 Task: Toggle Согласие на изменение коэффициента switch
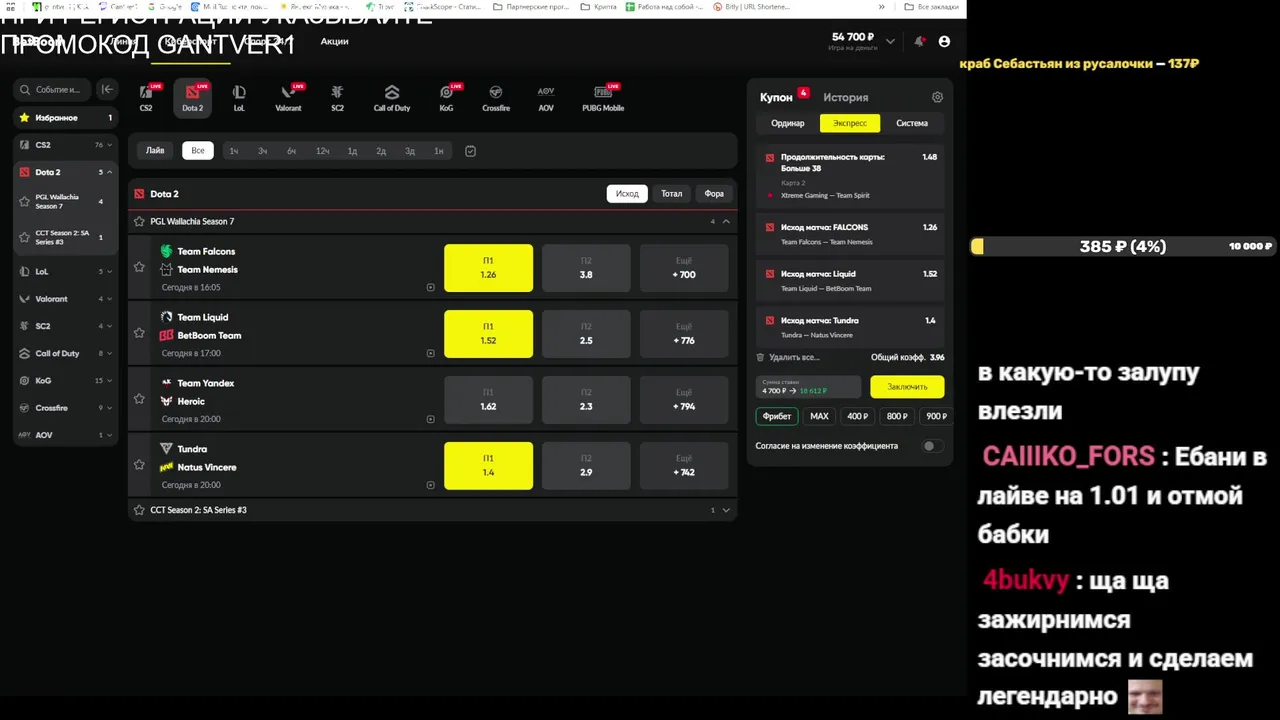click(932, 446)
